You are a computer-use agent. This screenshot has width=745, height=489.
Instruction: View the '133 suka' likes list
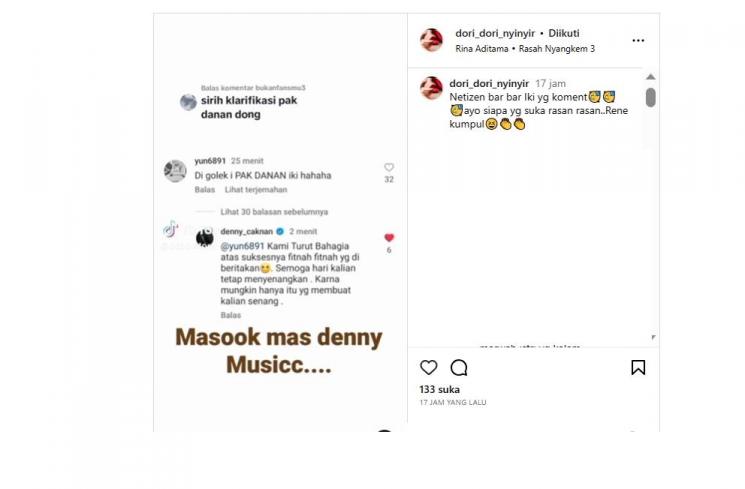coord(439,389)
